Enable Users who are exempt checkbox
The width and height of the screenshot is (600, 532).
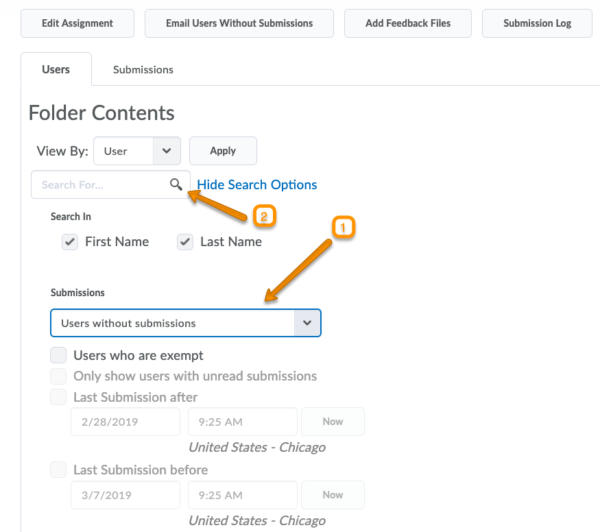(59, 355)
